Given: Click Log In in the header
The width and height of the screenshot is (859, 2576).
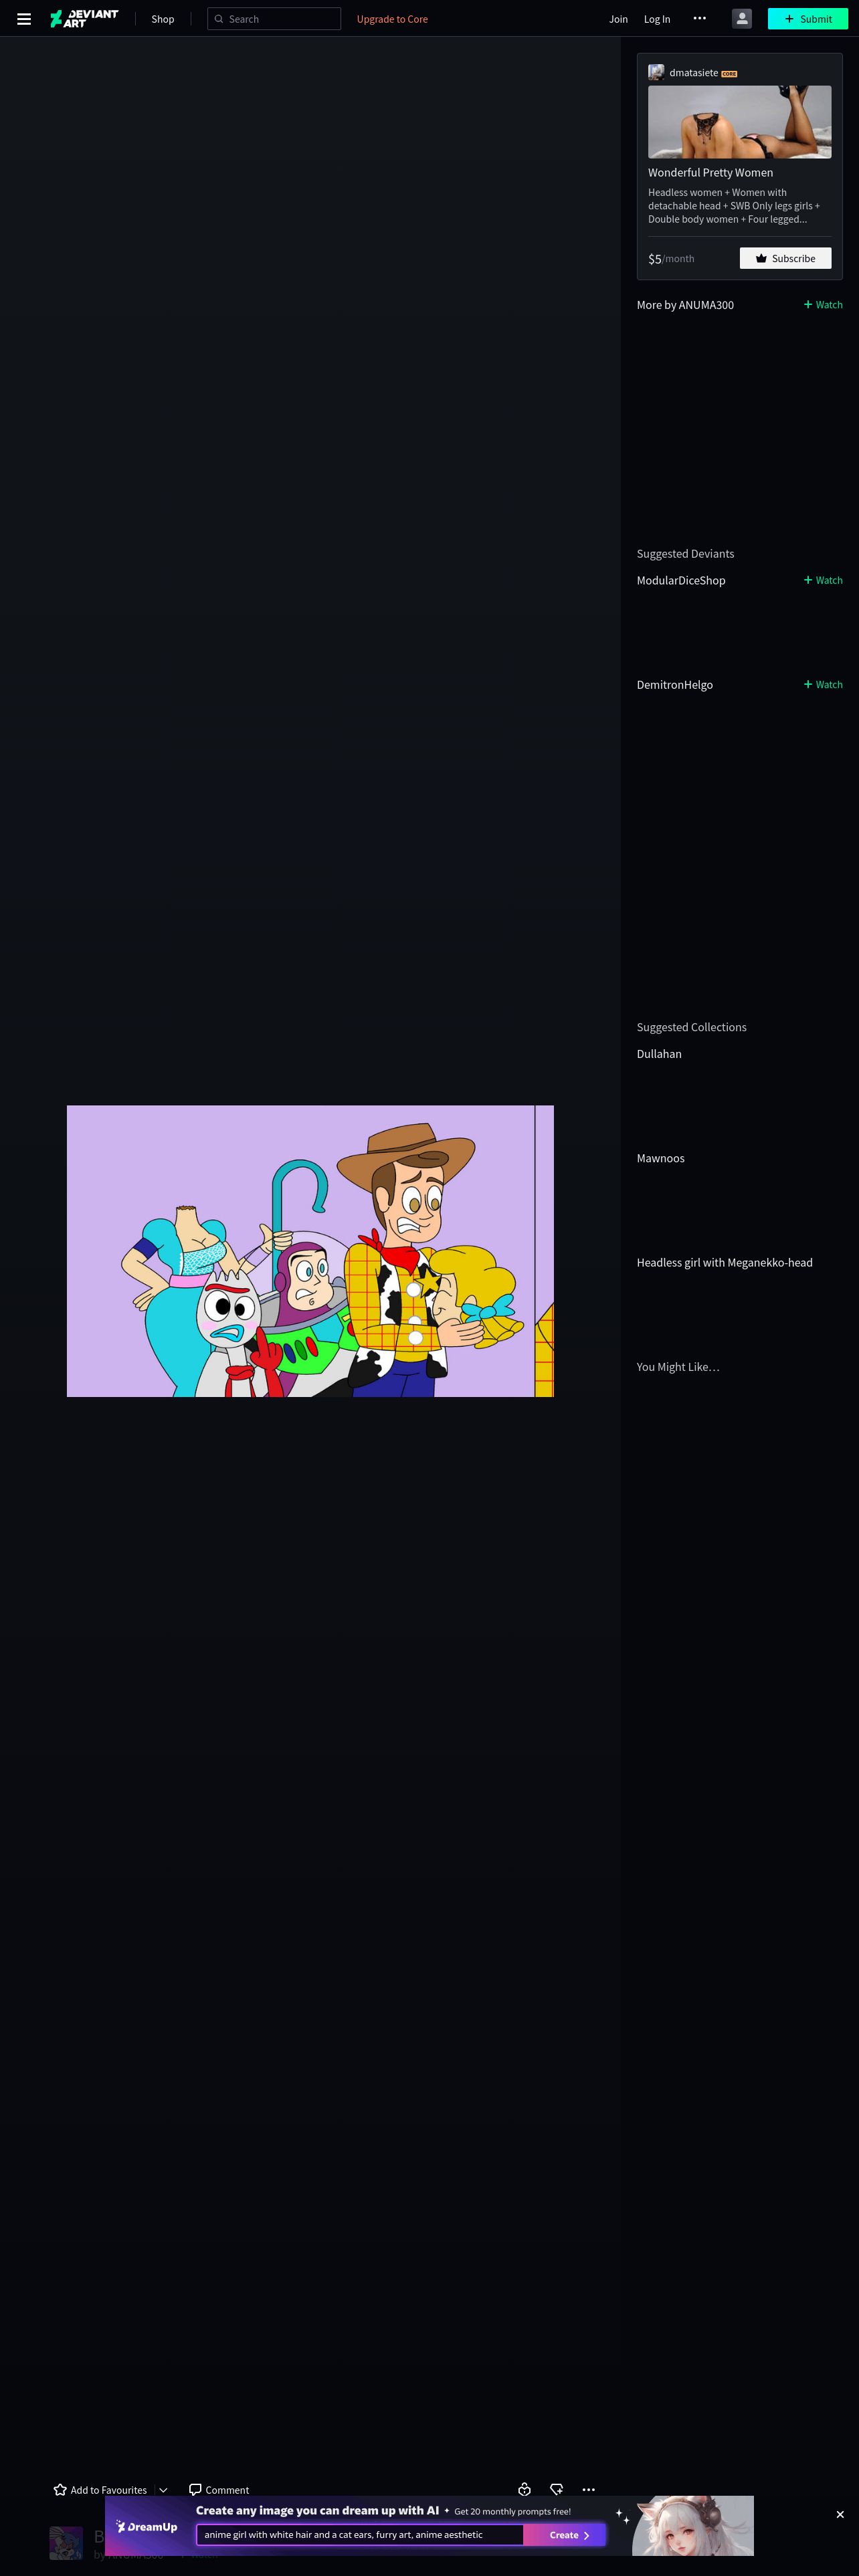Looking at the screenshot, I should [x=657, y=19].
